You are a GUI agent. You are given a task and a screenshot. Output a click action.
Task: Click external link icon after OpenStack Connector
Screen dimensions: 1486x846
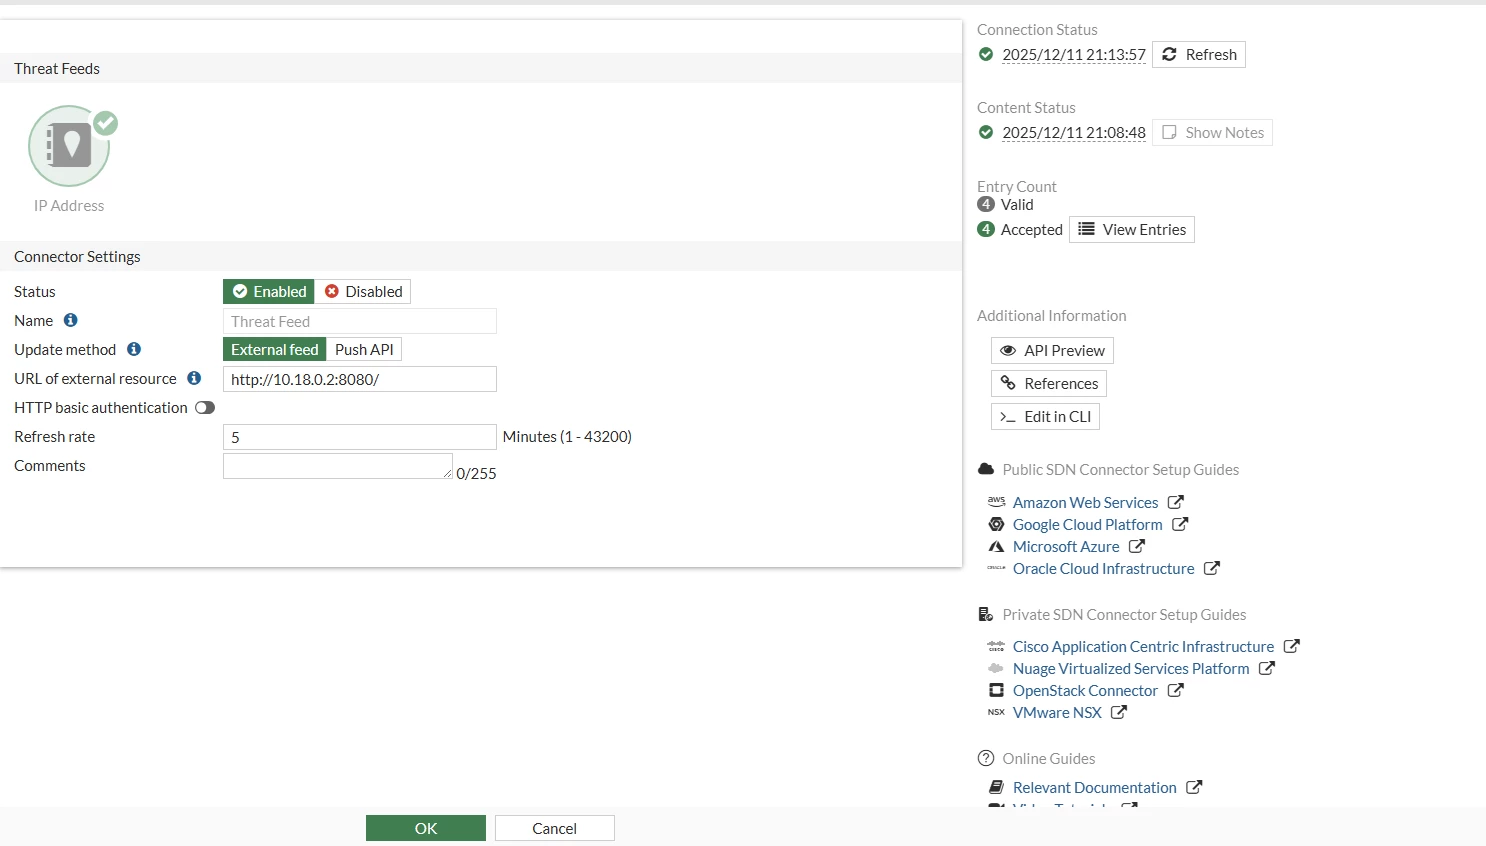(1176, 690)
